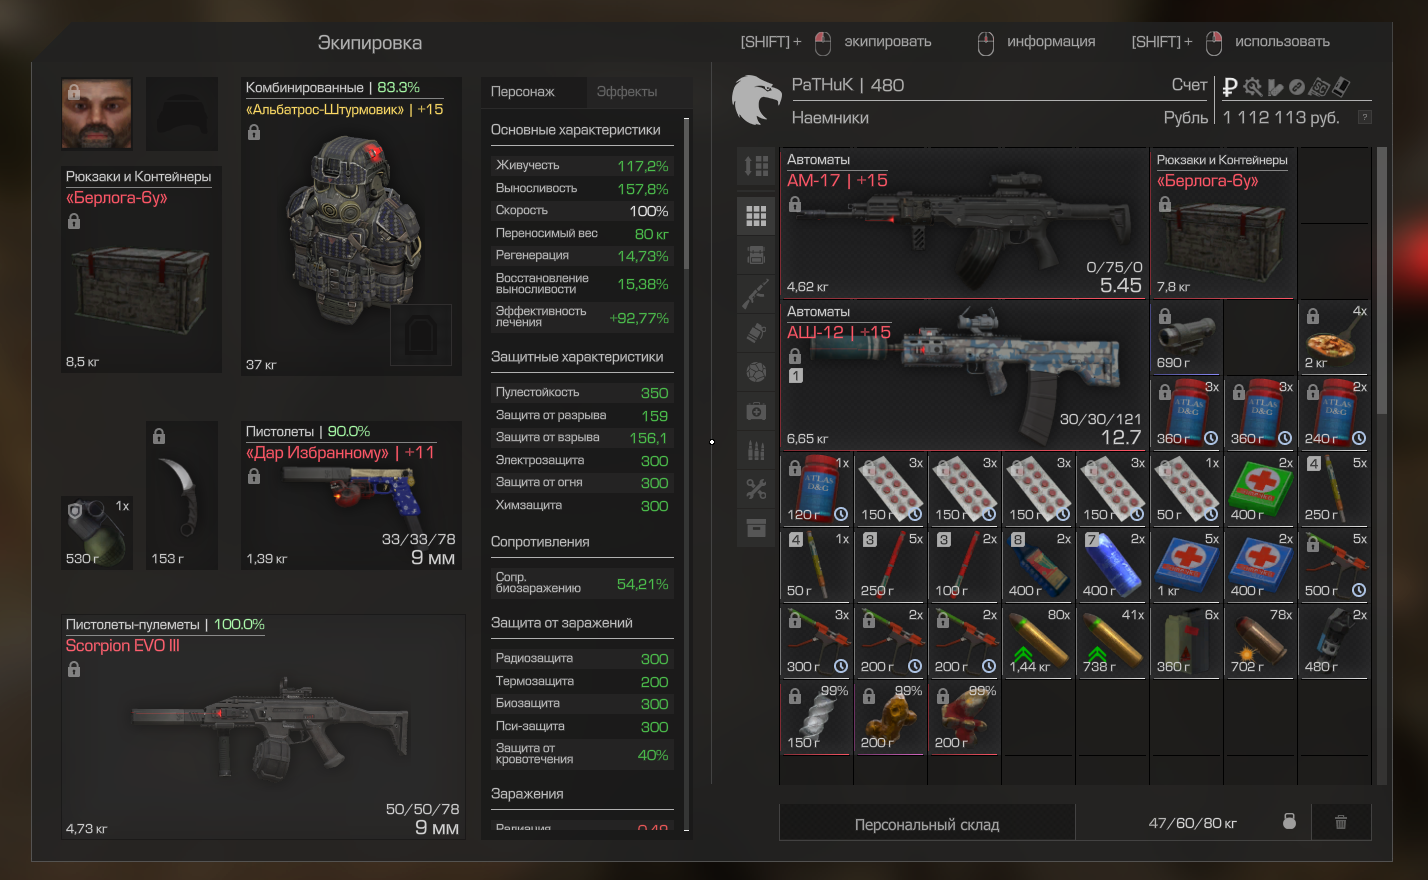Select red syringe stack 5x 250 г

[890, 565]
